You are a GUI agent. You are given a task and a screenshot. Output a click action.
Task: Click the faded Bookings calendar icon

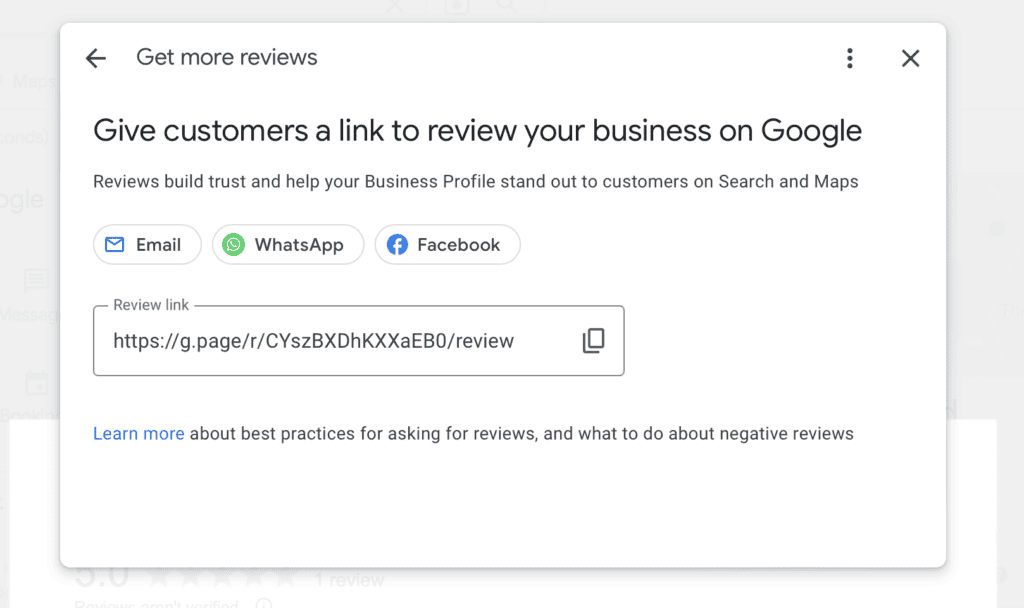[36, 383]
